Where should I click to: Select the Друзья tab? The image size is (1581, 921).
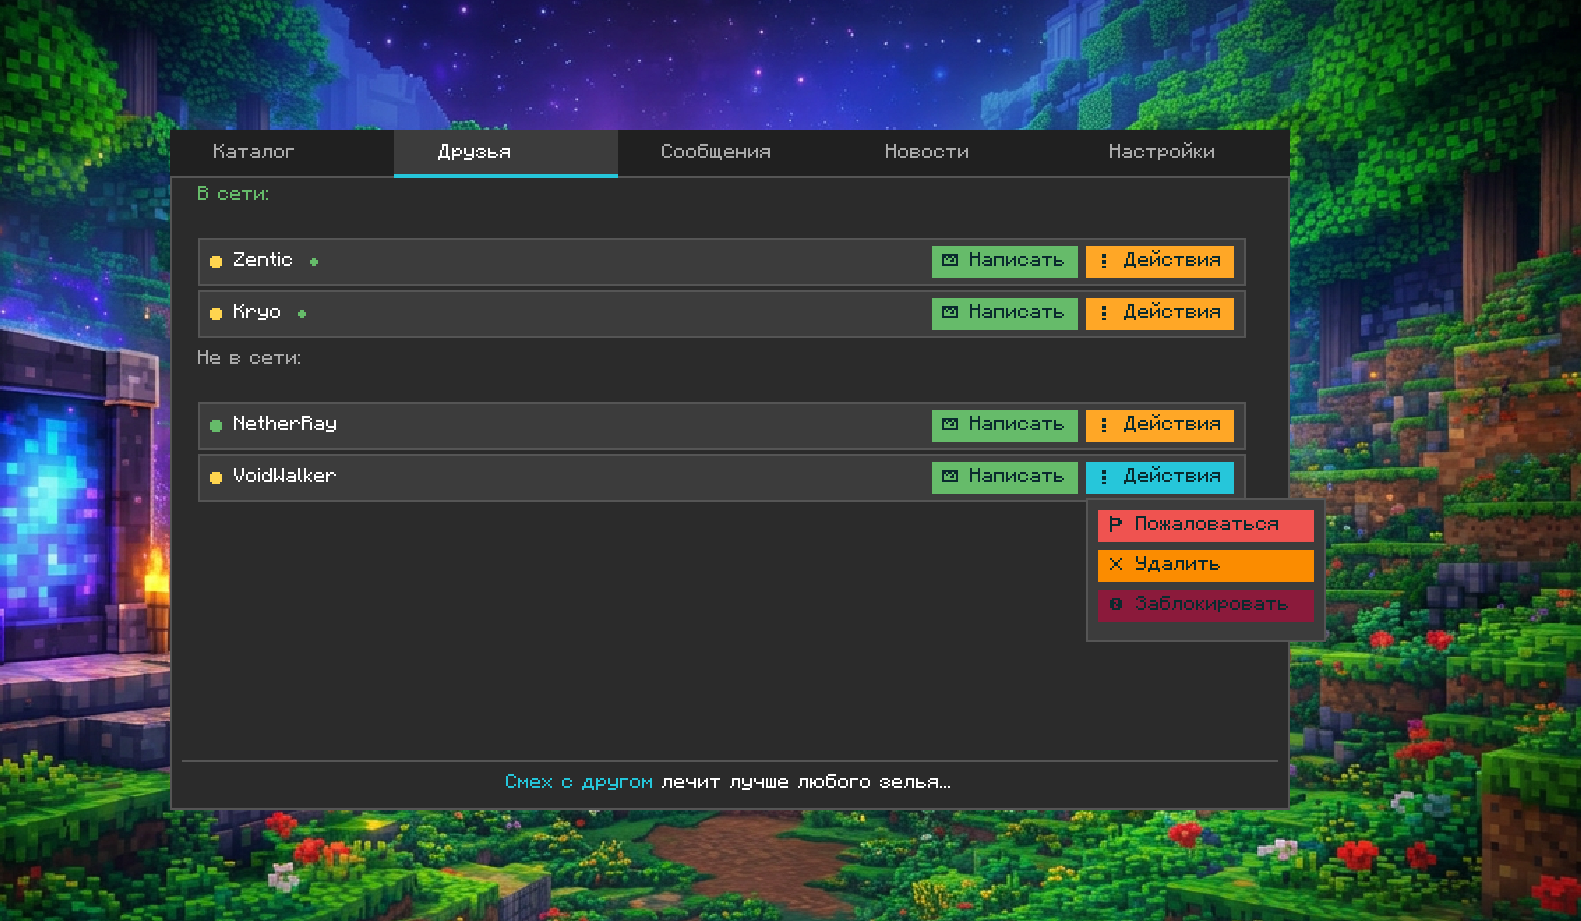(x=506, y=153)
